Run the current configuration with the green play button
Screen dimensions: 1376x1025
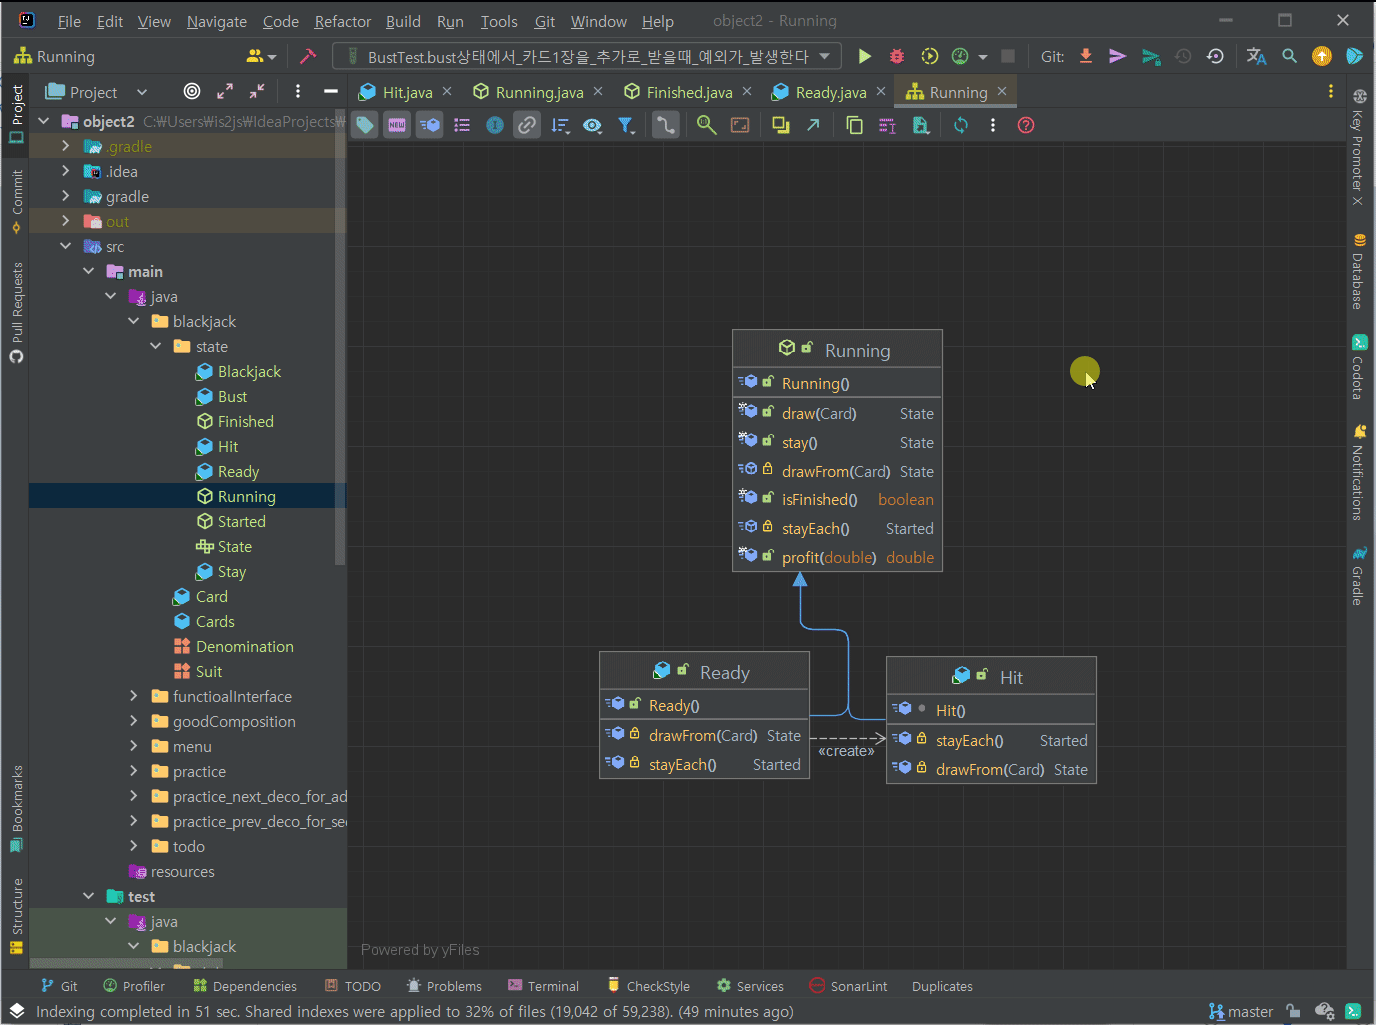(865, 56)
